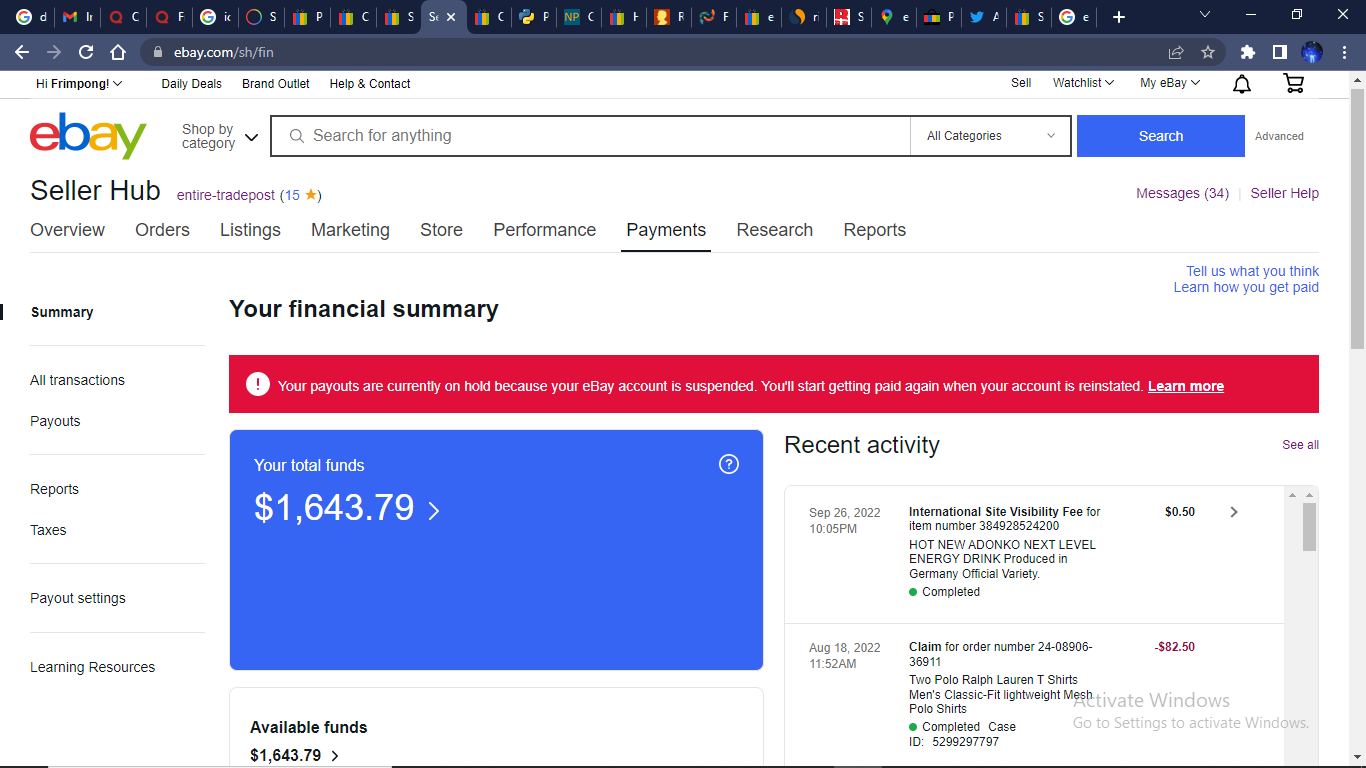The width and height of the screenshot is (1366, 768).
Task: Open Taxes in sidebar
Action: 48,530
